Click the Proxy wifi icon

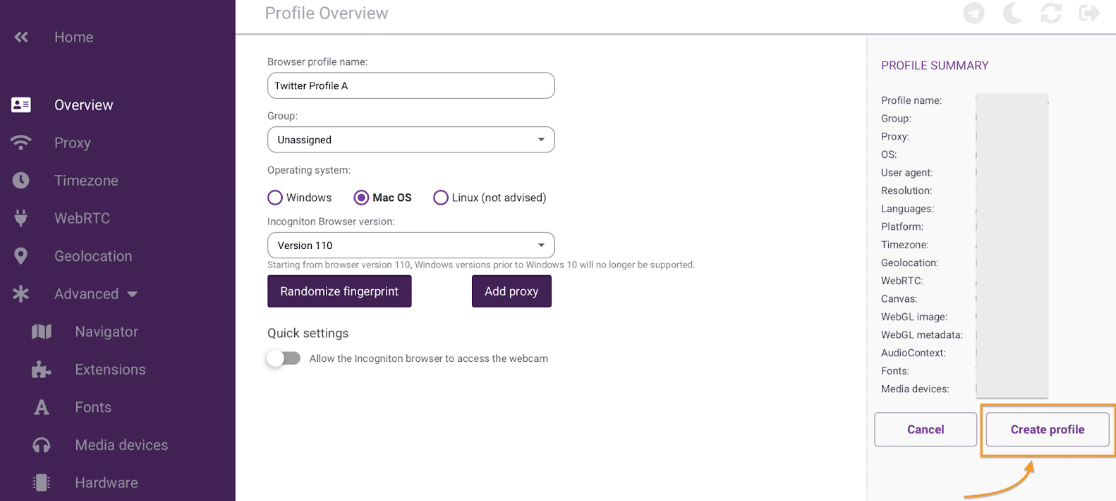(21, 142)
